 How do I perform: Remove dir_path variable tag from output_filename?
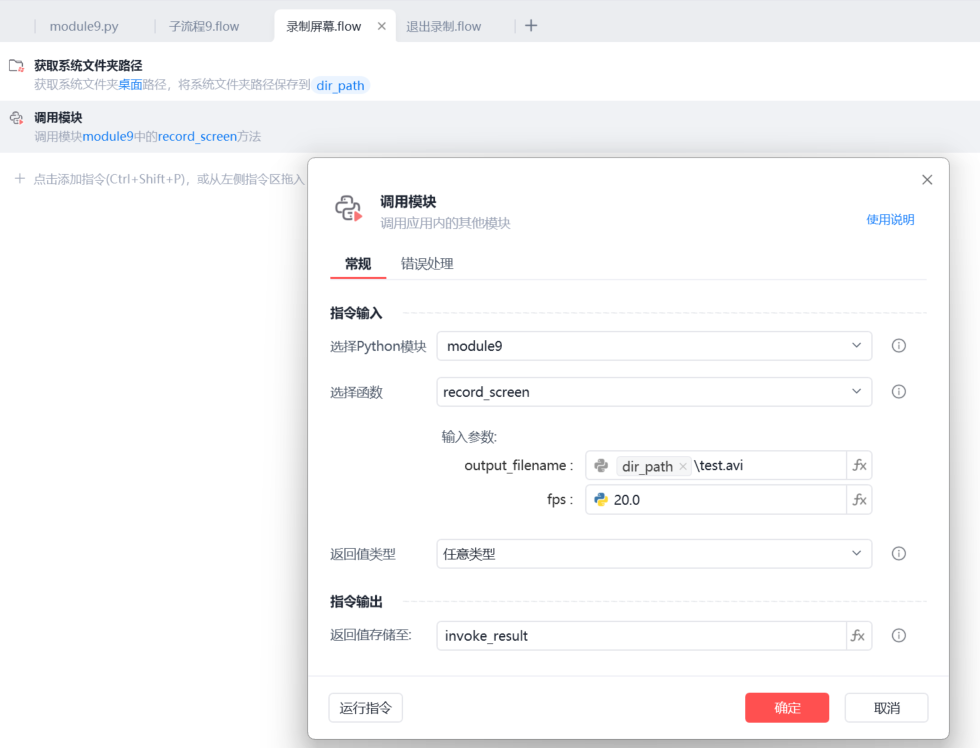pos(683,467)
